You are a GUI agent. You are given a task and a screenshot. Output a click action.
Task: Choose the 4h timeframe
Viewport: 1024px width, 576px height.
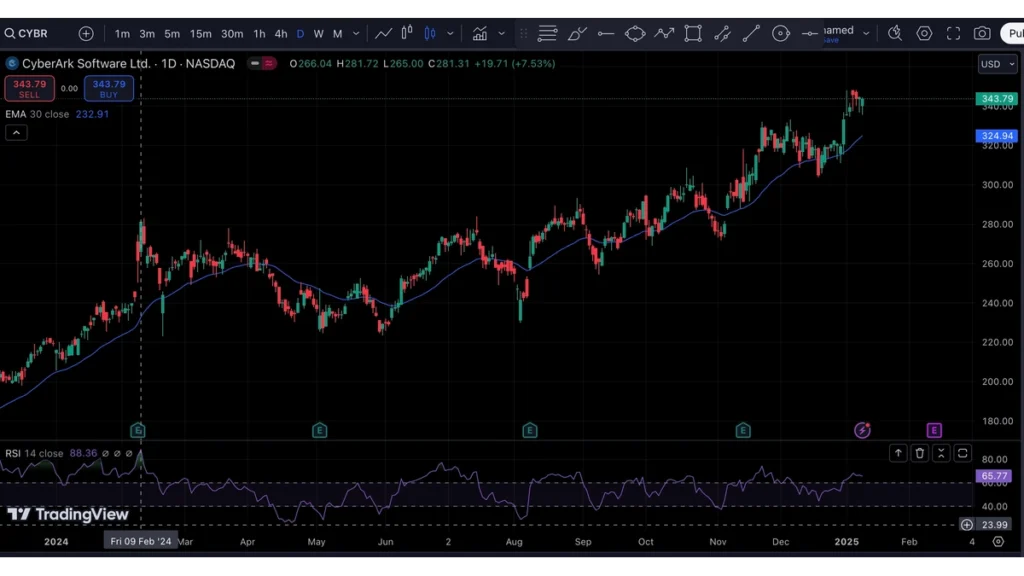[281, 34]
